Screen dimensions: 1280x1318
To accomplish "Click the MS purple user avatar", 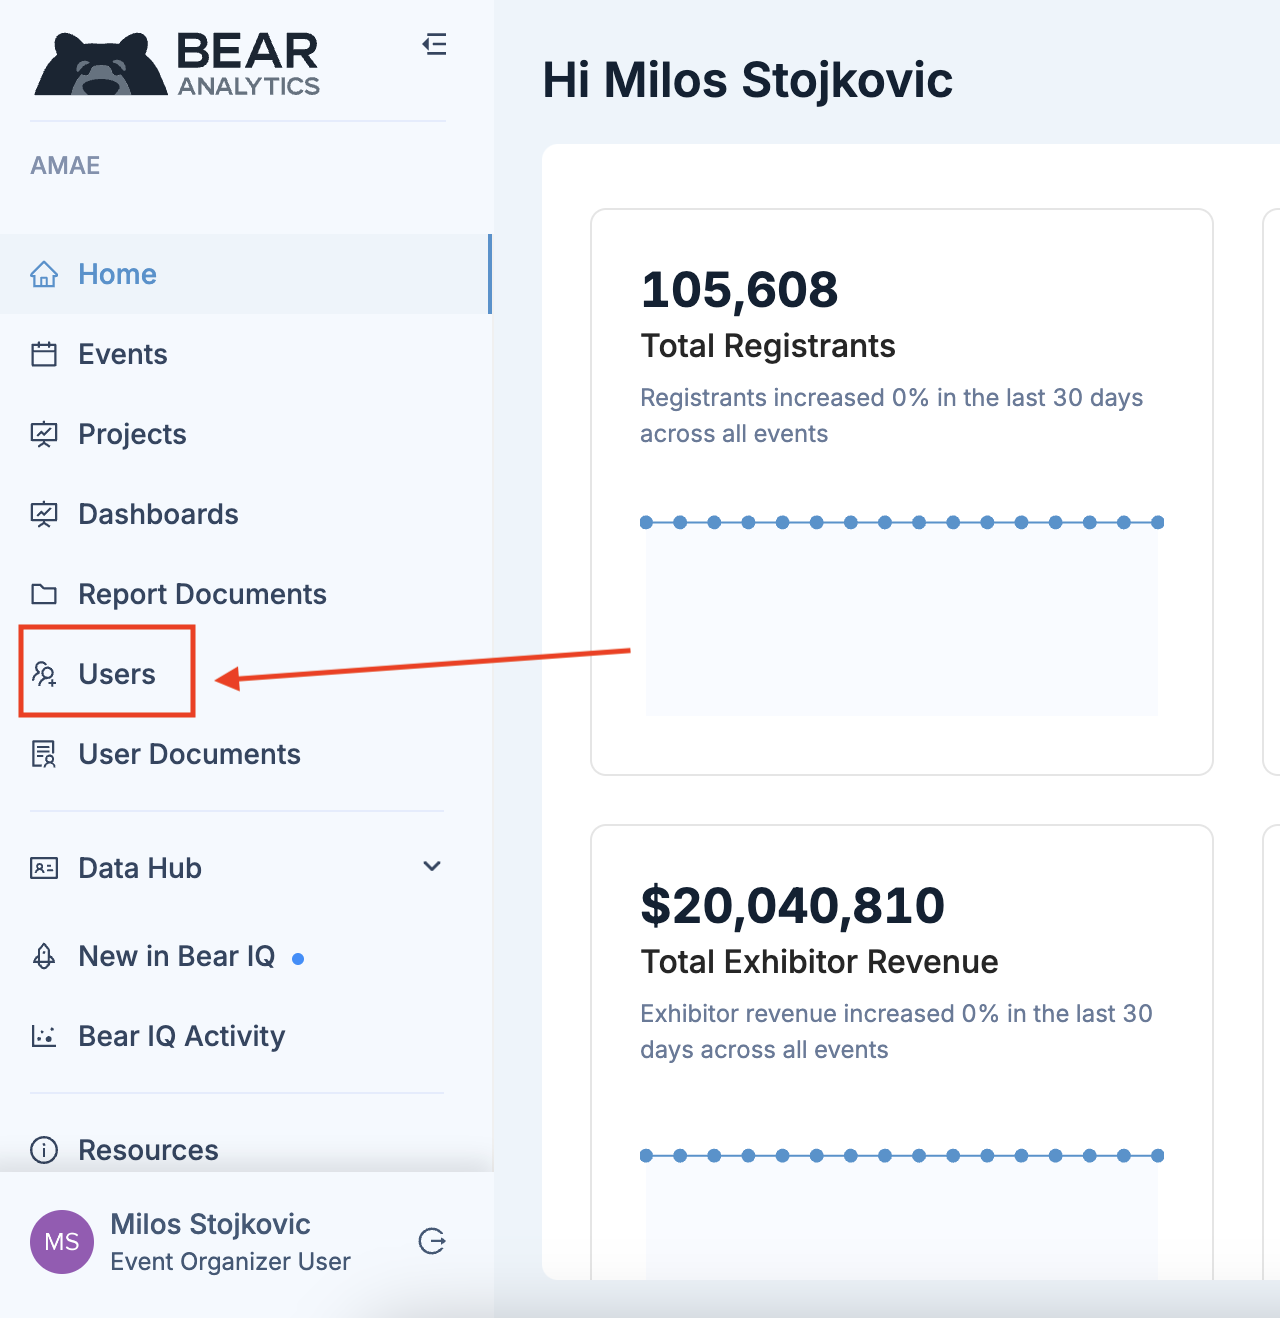I will (62, 1242).
